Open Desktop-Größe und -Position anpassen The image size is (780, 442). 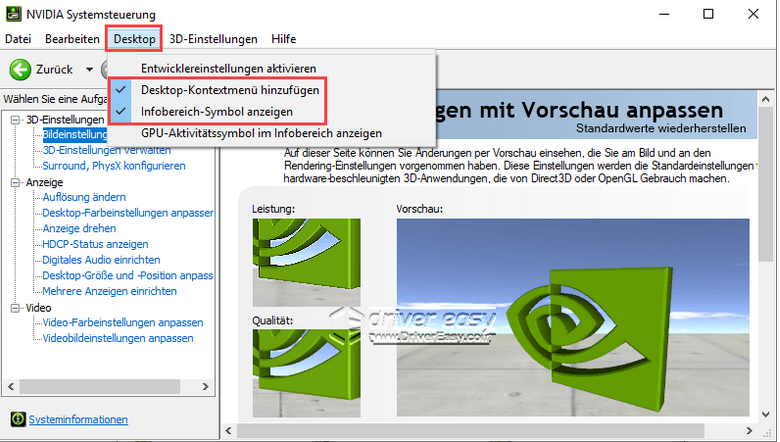[127, 275]
